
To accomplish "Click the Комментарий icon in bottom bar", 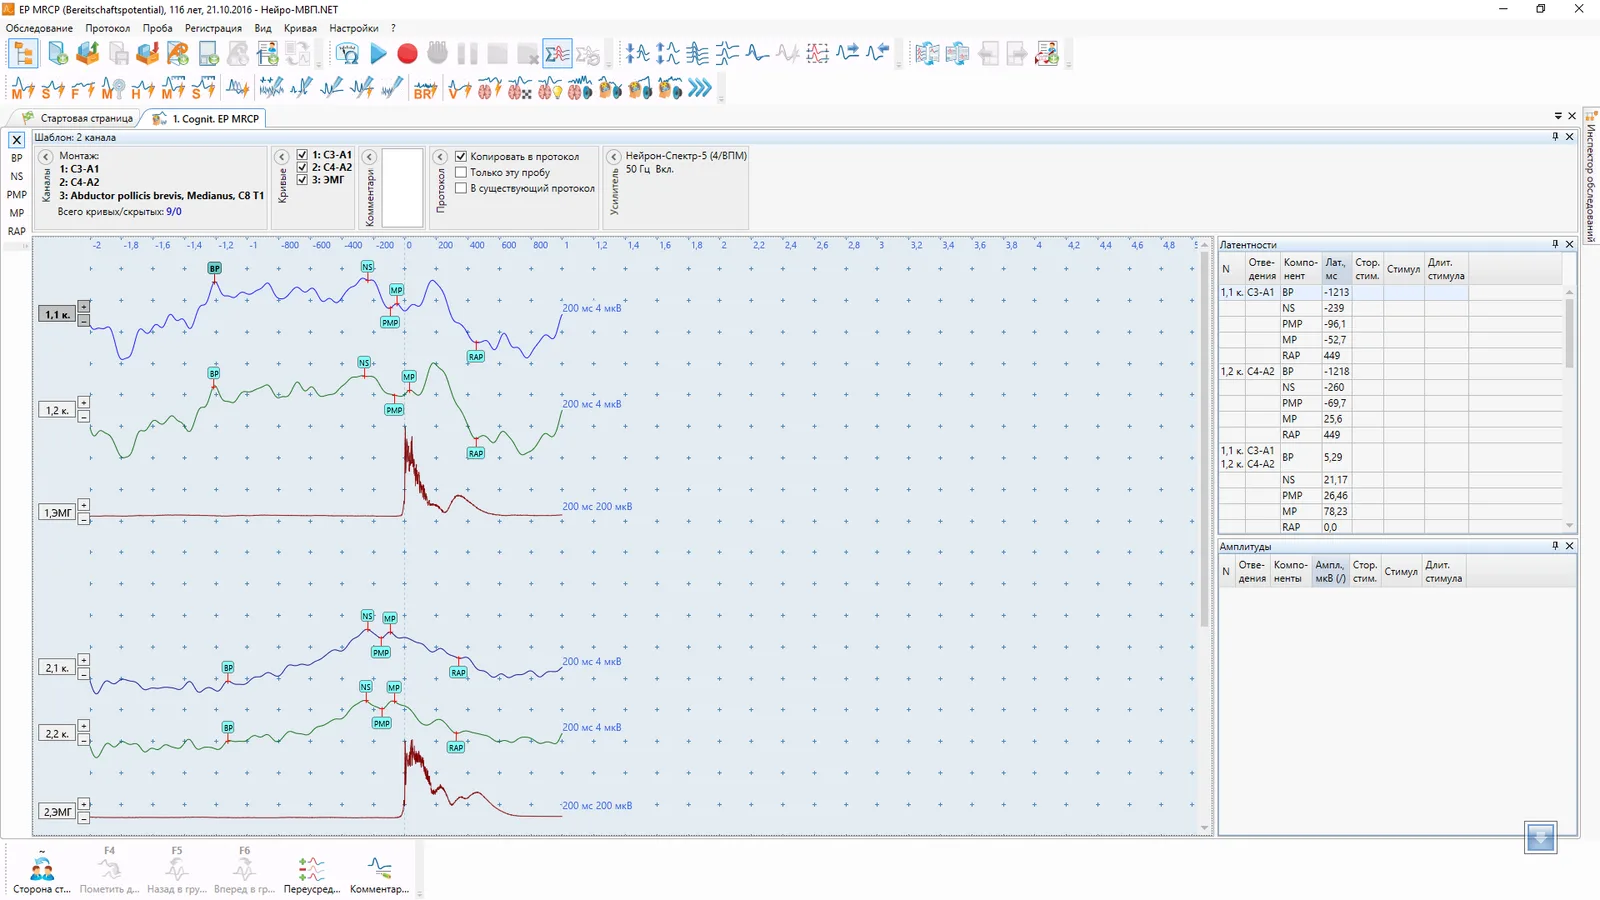I will pos(379,873).
